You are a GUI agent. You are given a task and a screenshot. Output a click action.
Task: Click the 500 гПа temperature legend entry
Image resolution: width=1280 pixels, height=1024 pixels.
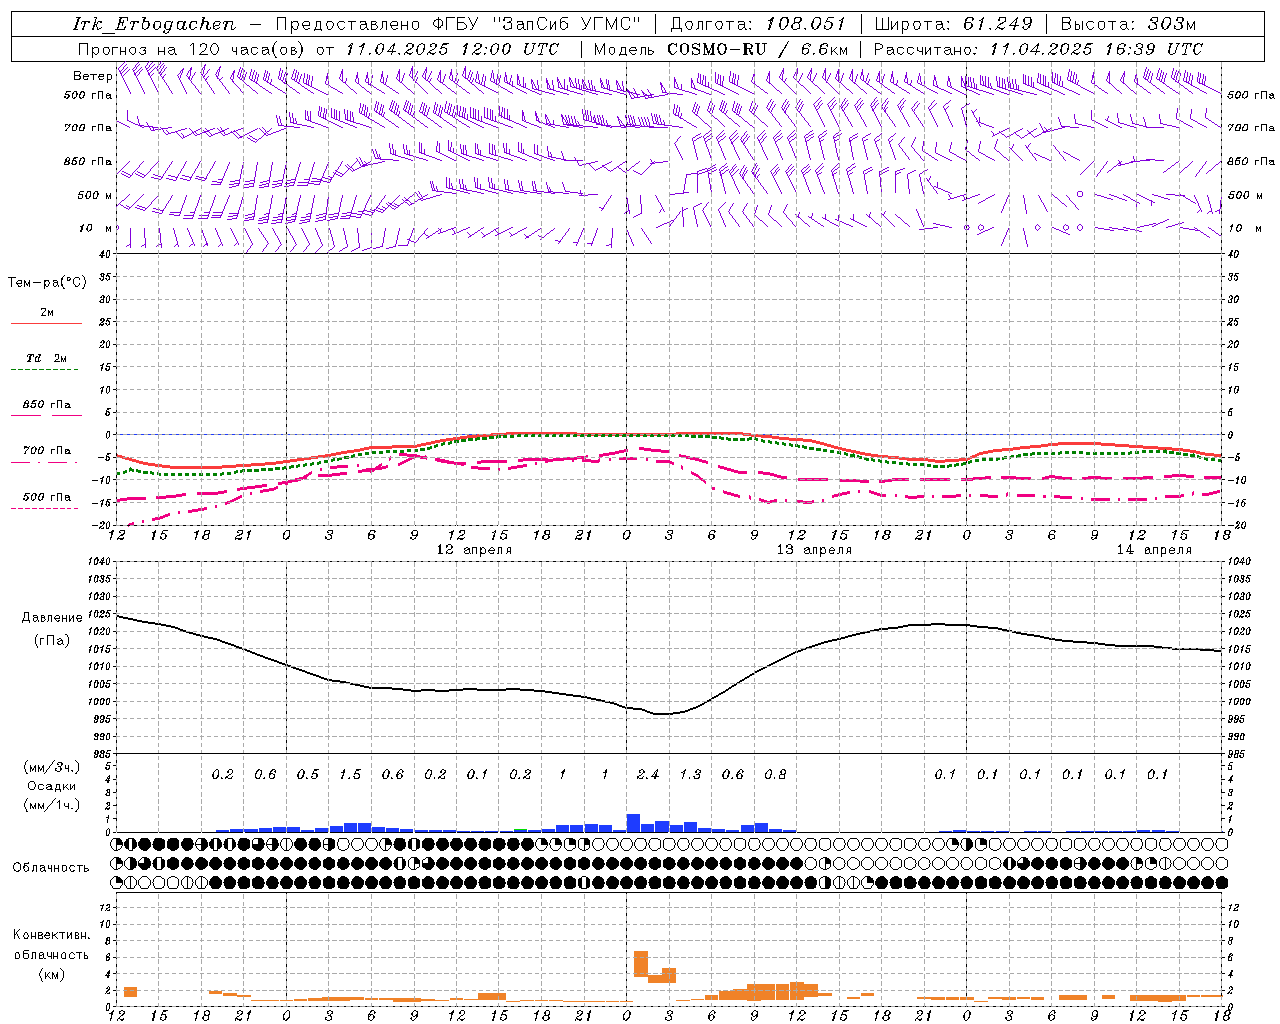pos(47,497)
